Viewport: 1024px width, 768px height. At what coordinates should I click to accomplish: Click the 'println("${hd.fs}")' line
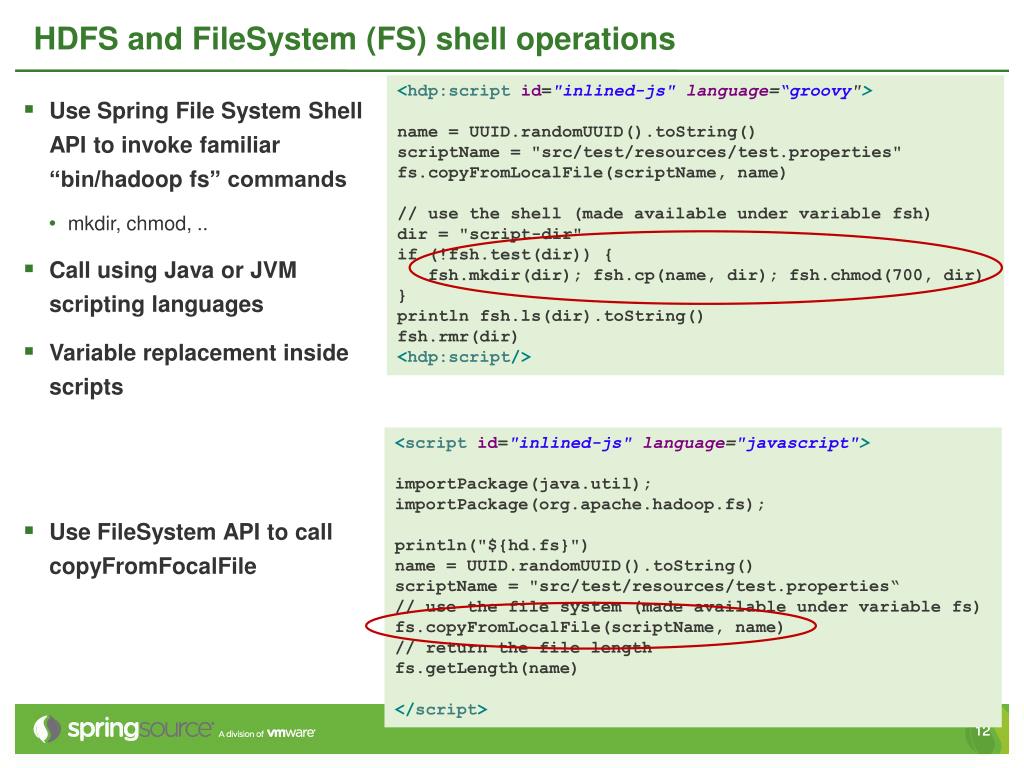(x=491, y=545)
